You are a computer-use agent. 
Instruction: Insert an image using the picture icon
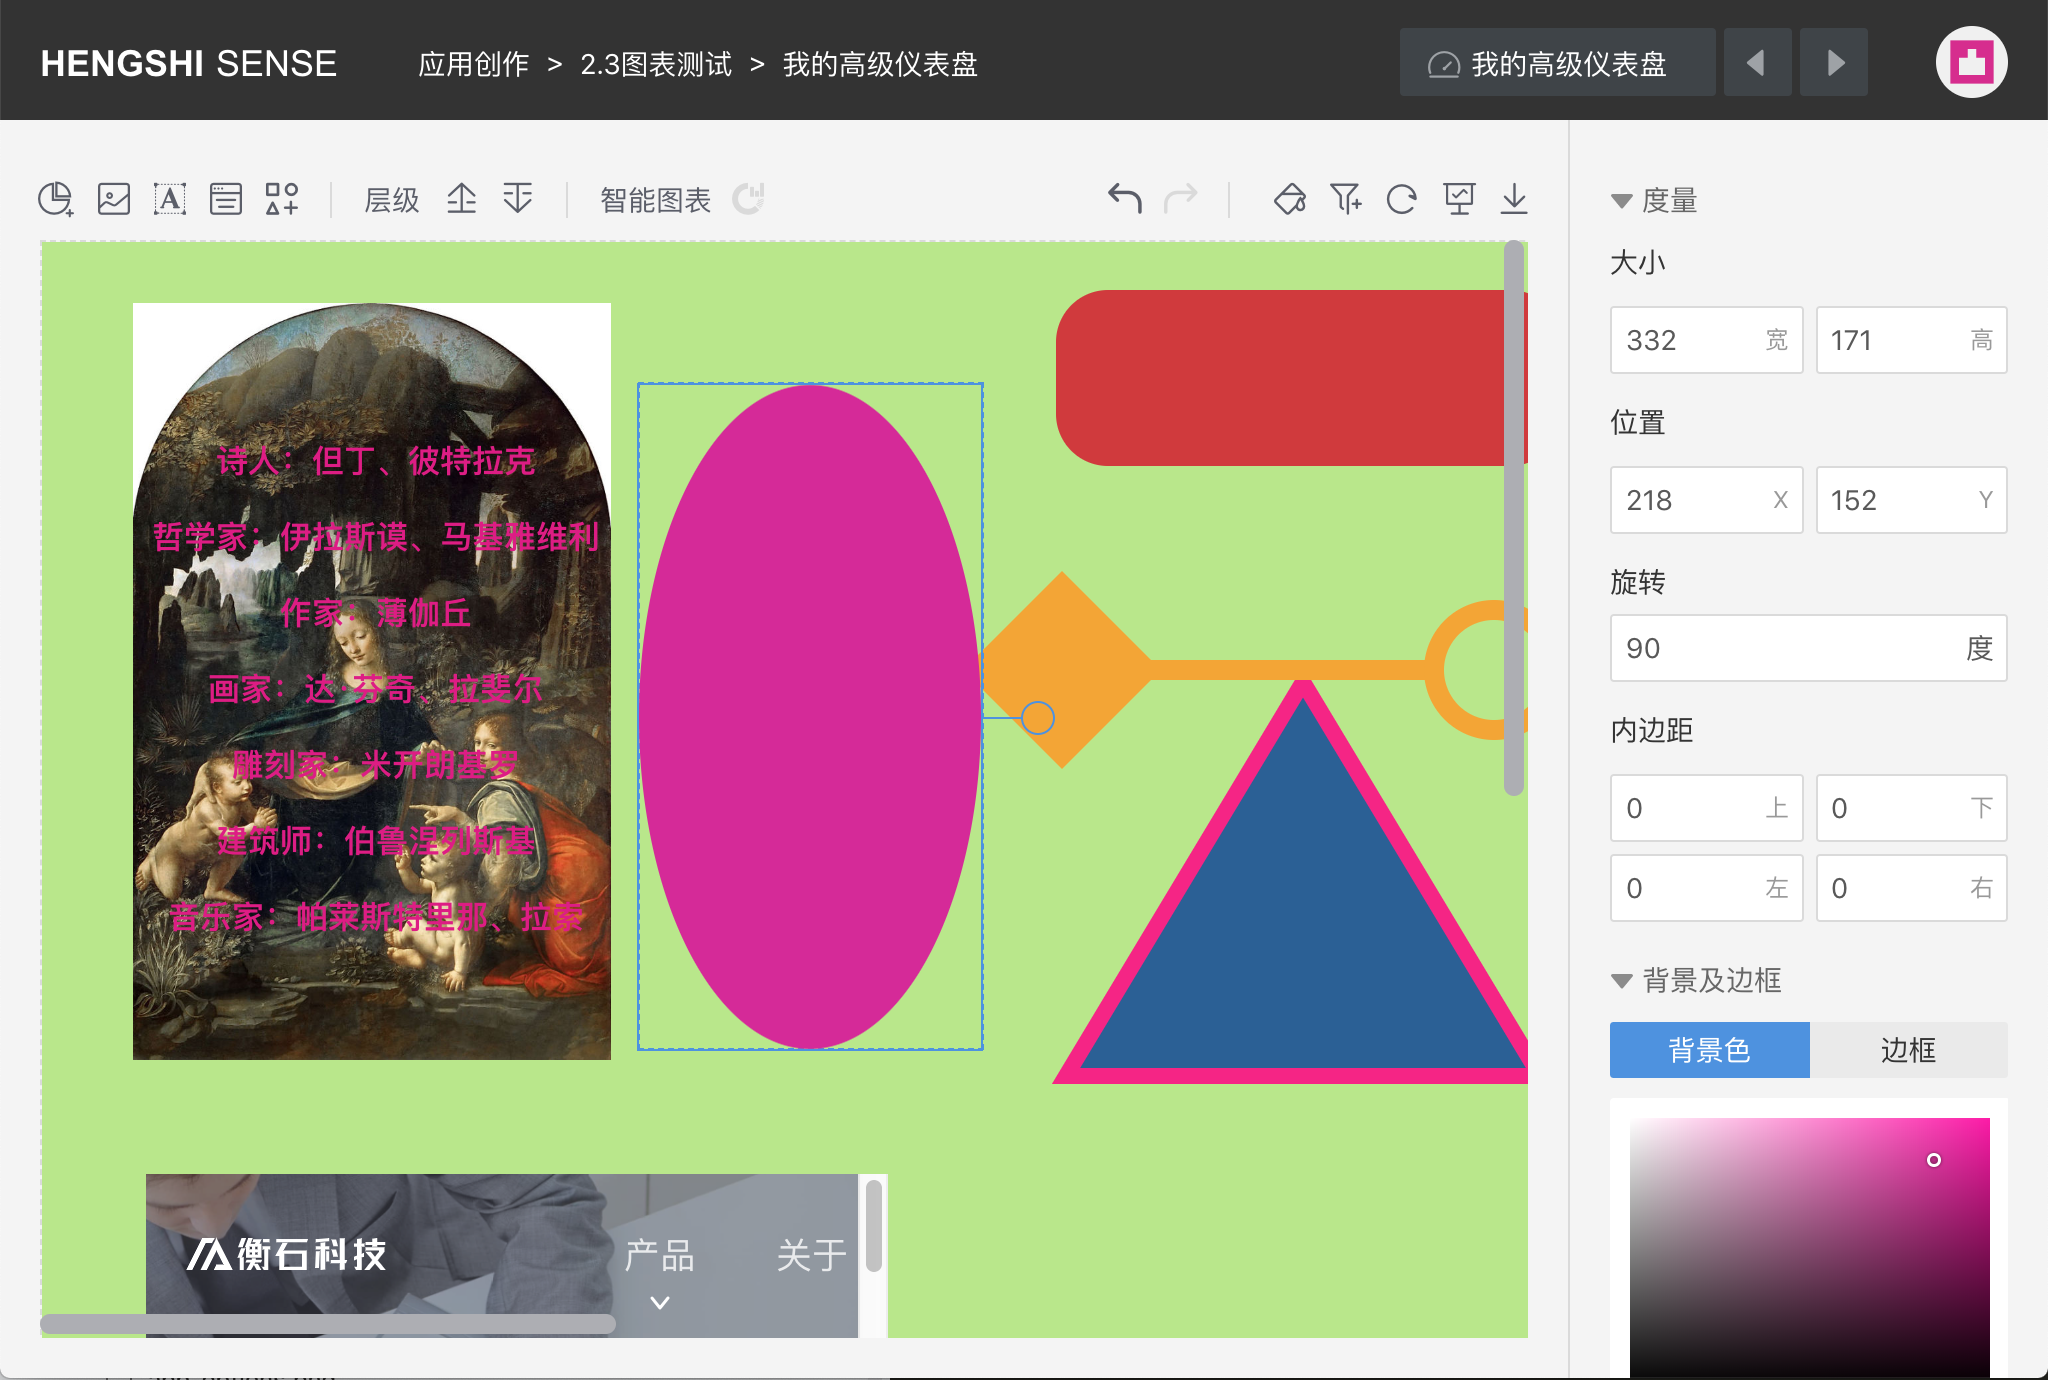[114, 199]
